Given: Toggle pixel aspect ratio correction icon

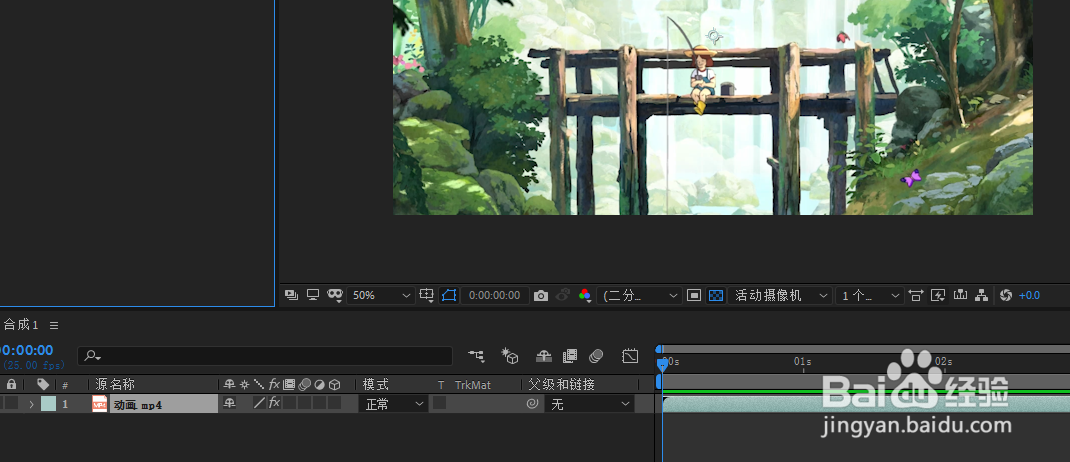Looking at the screenshot, I should point(916,295).
